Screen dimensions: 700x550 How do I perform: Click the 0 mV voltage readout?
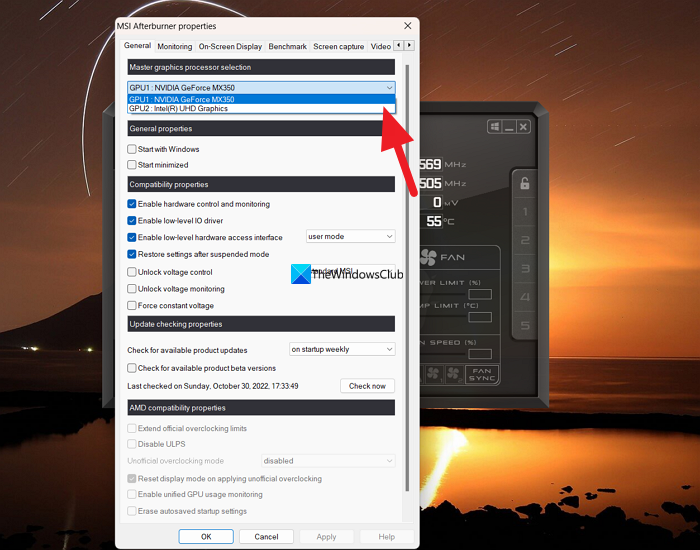coord(439,203)
